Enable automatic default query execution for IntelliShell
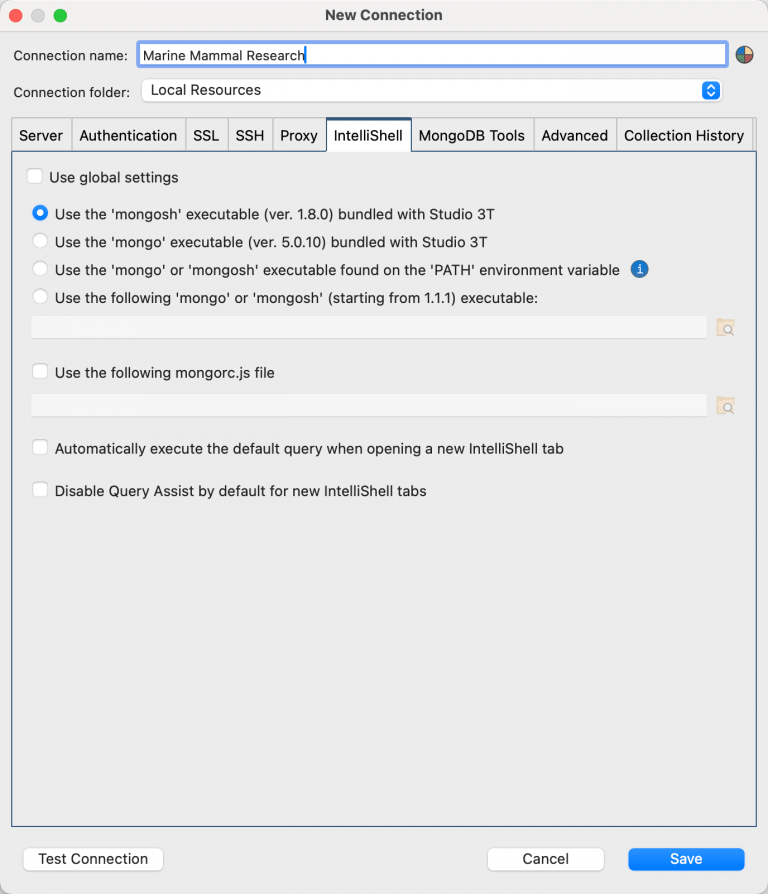The width and height of the screenshot is (768, 894). pos(40,447)
